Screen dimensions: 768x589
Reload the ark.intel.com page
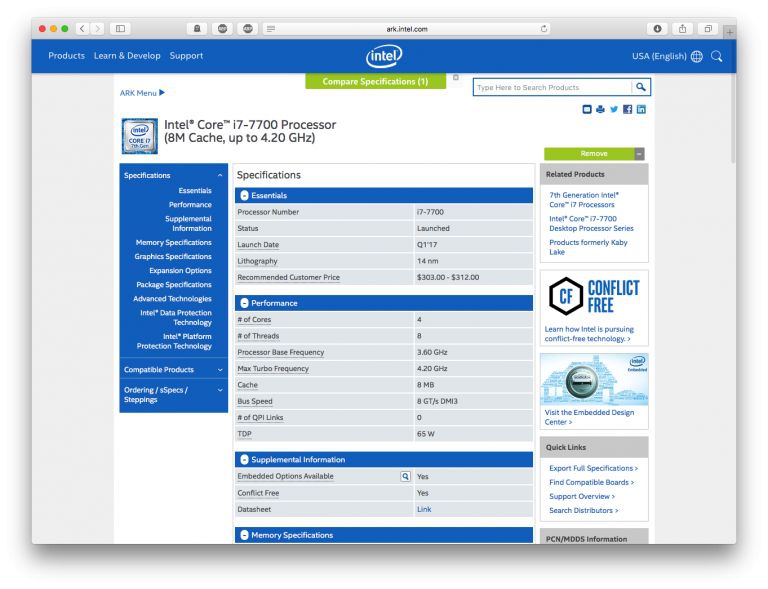544,29
